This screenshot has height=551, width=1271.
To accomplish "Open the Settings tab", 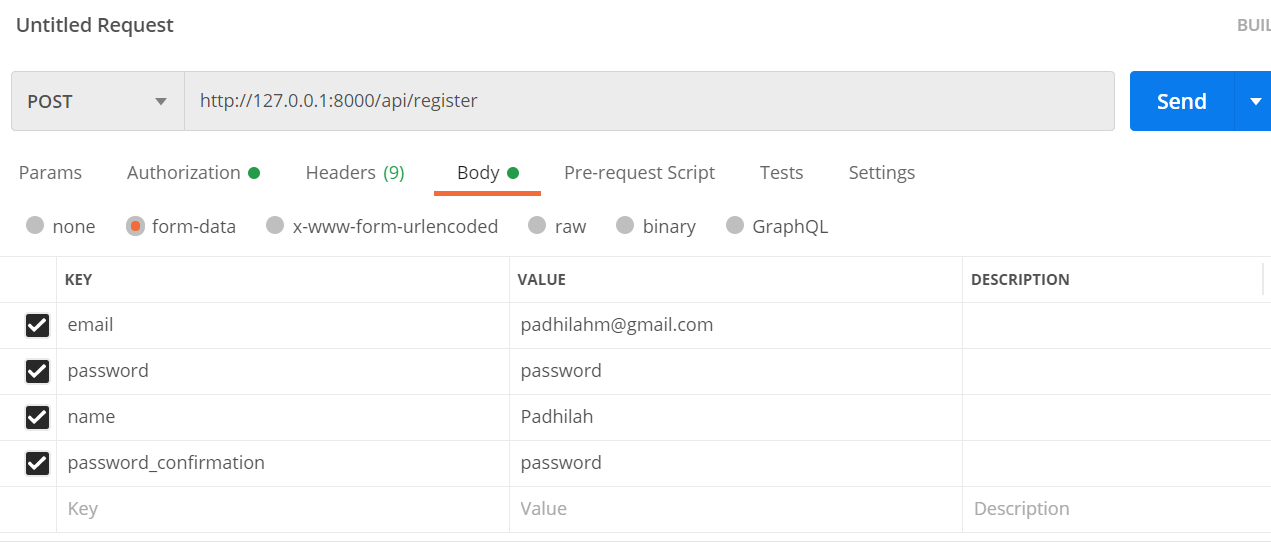I will (881, 173).
